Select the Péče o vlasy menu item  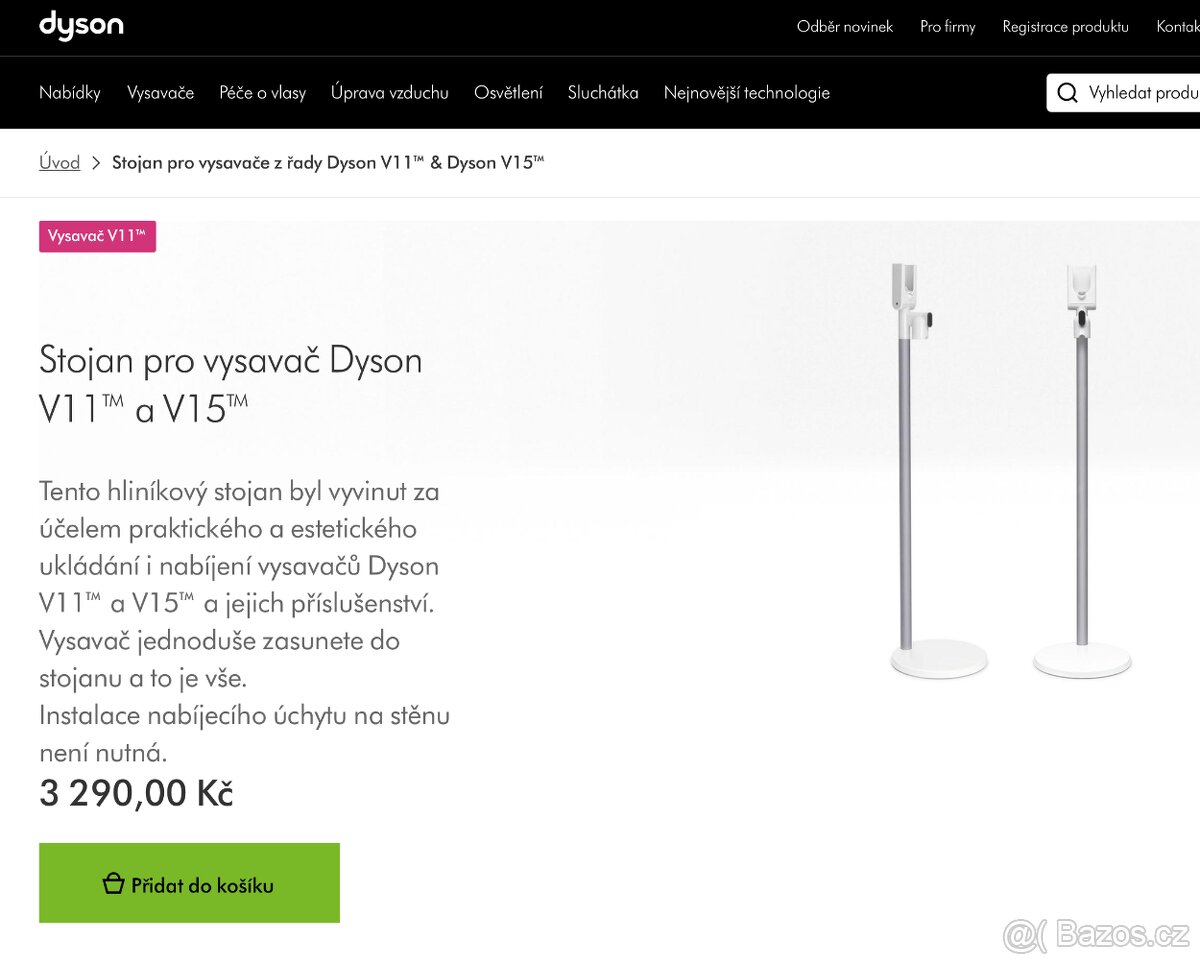point(263,92)
